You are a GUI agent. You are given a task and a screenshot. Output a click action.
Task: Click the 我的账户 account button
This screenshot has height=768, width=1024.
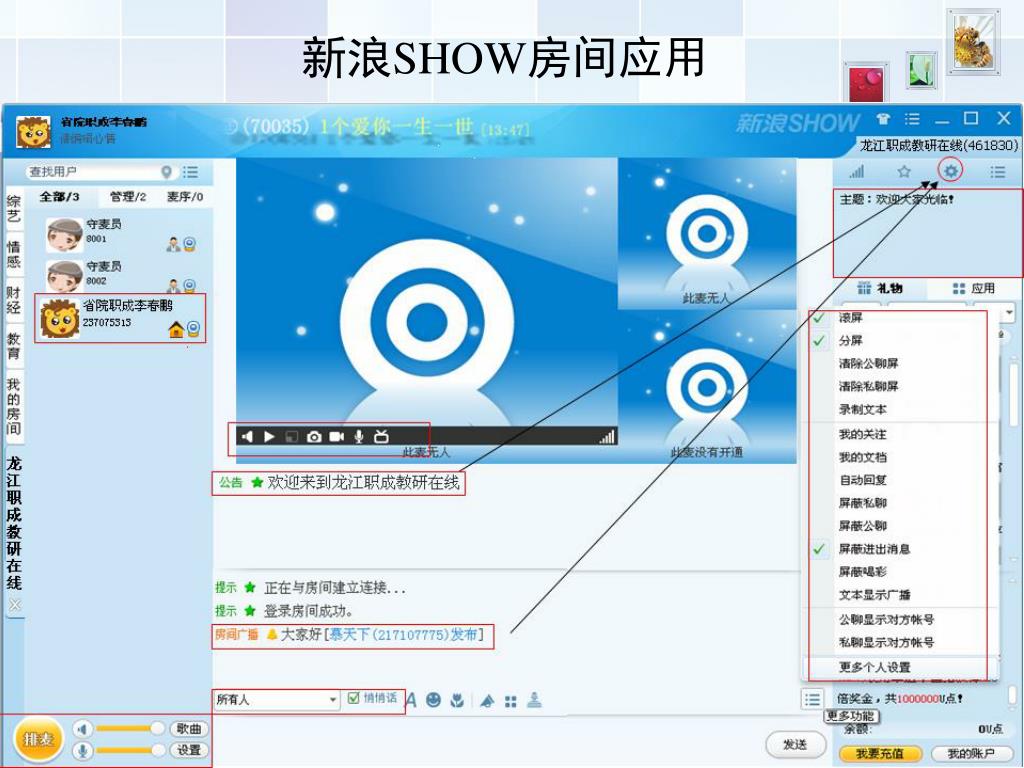tap(970, 754)
